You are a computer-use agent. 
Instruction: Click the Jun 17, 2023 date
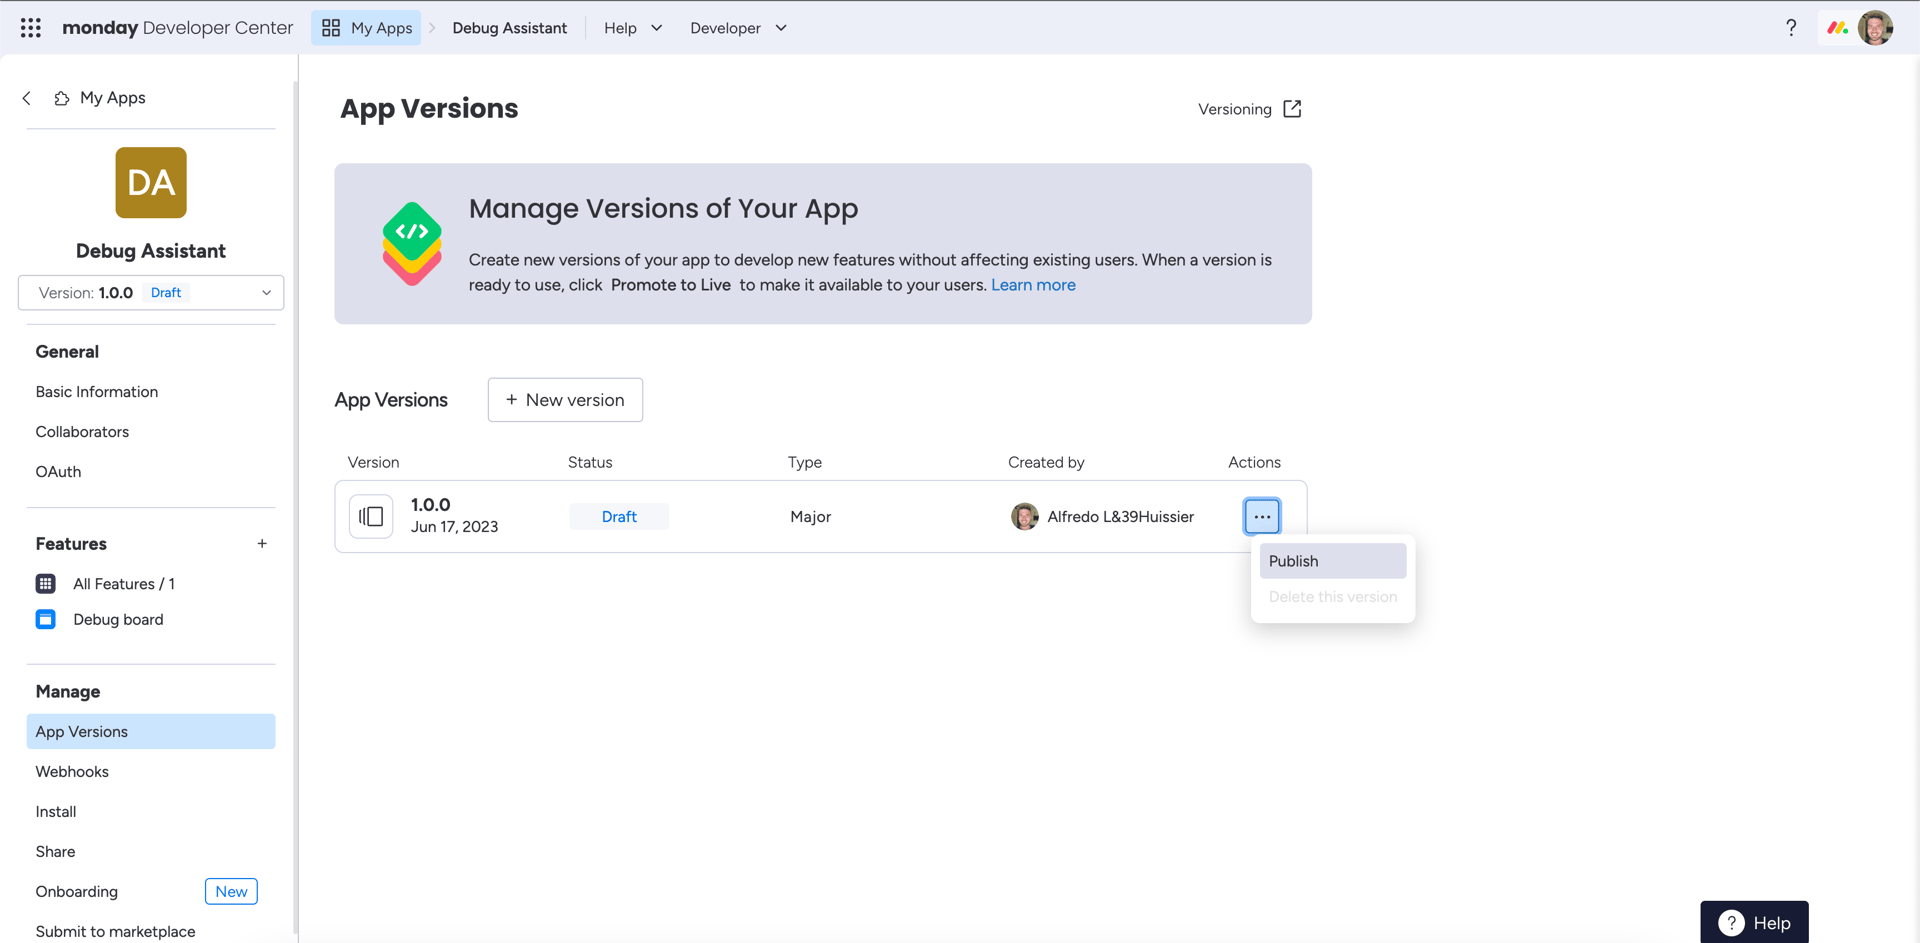click(455, 527)
